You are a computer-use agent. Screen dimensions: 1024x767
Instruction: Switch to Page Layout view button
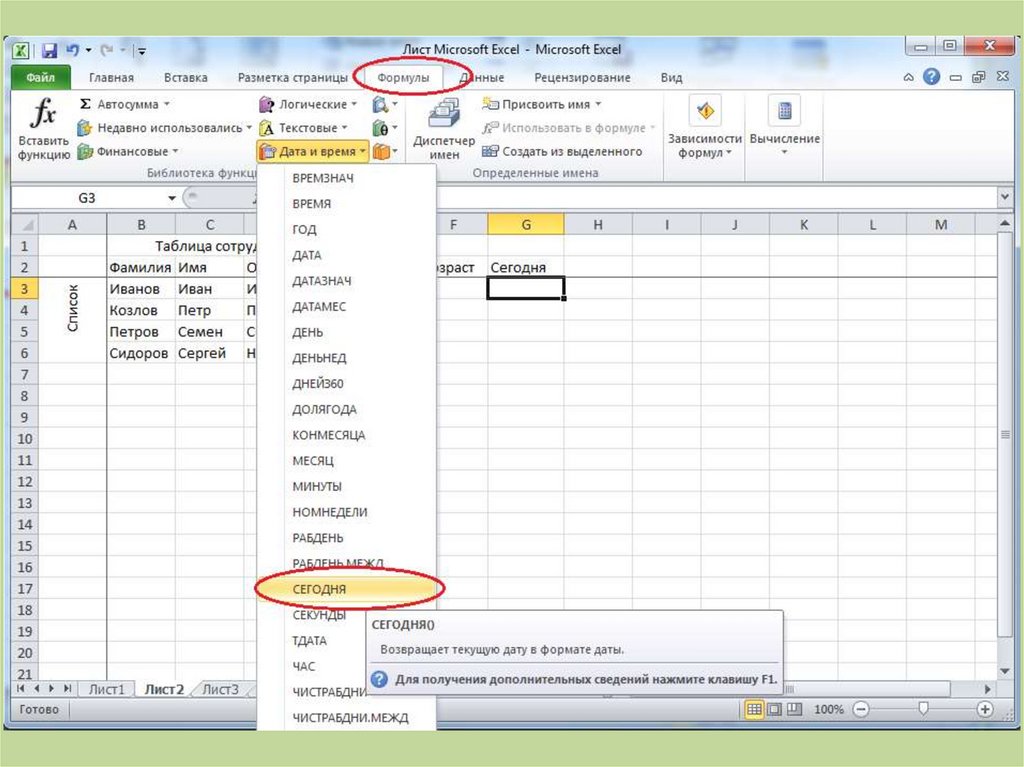[x=774, y=709]
